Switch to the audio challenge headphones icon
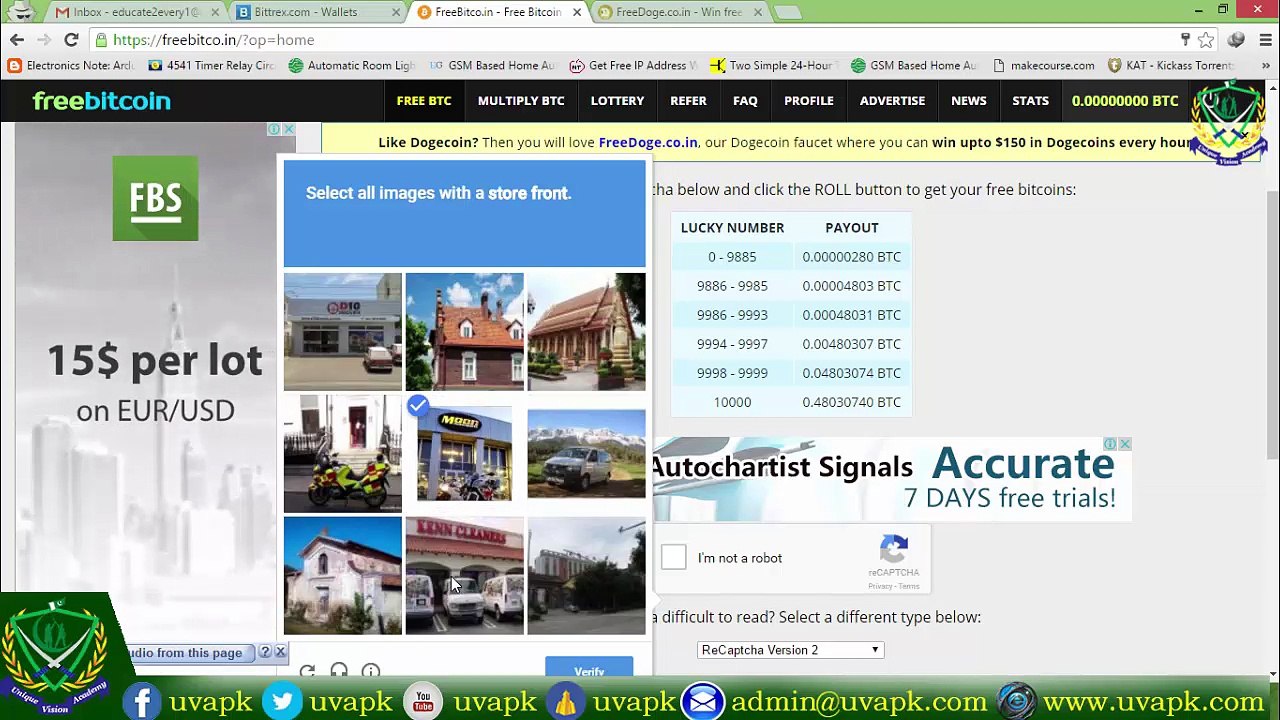The image size is (1280, 720). 339,671
